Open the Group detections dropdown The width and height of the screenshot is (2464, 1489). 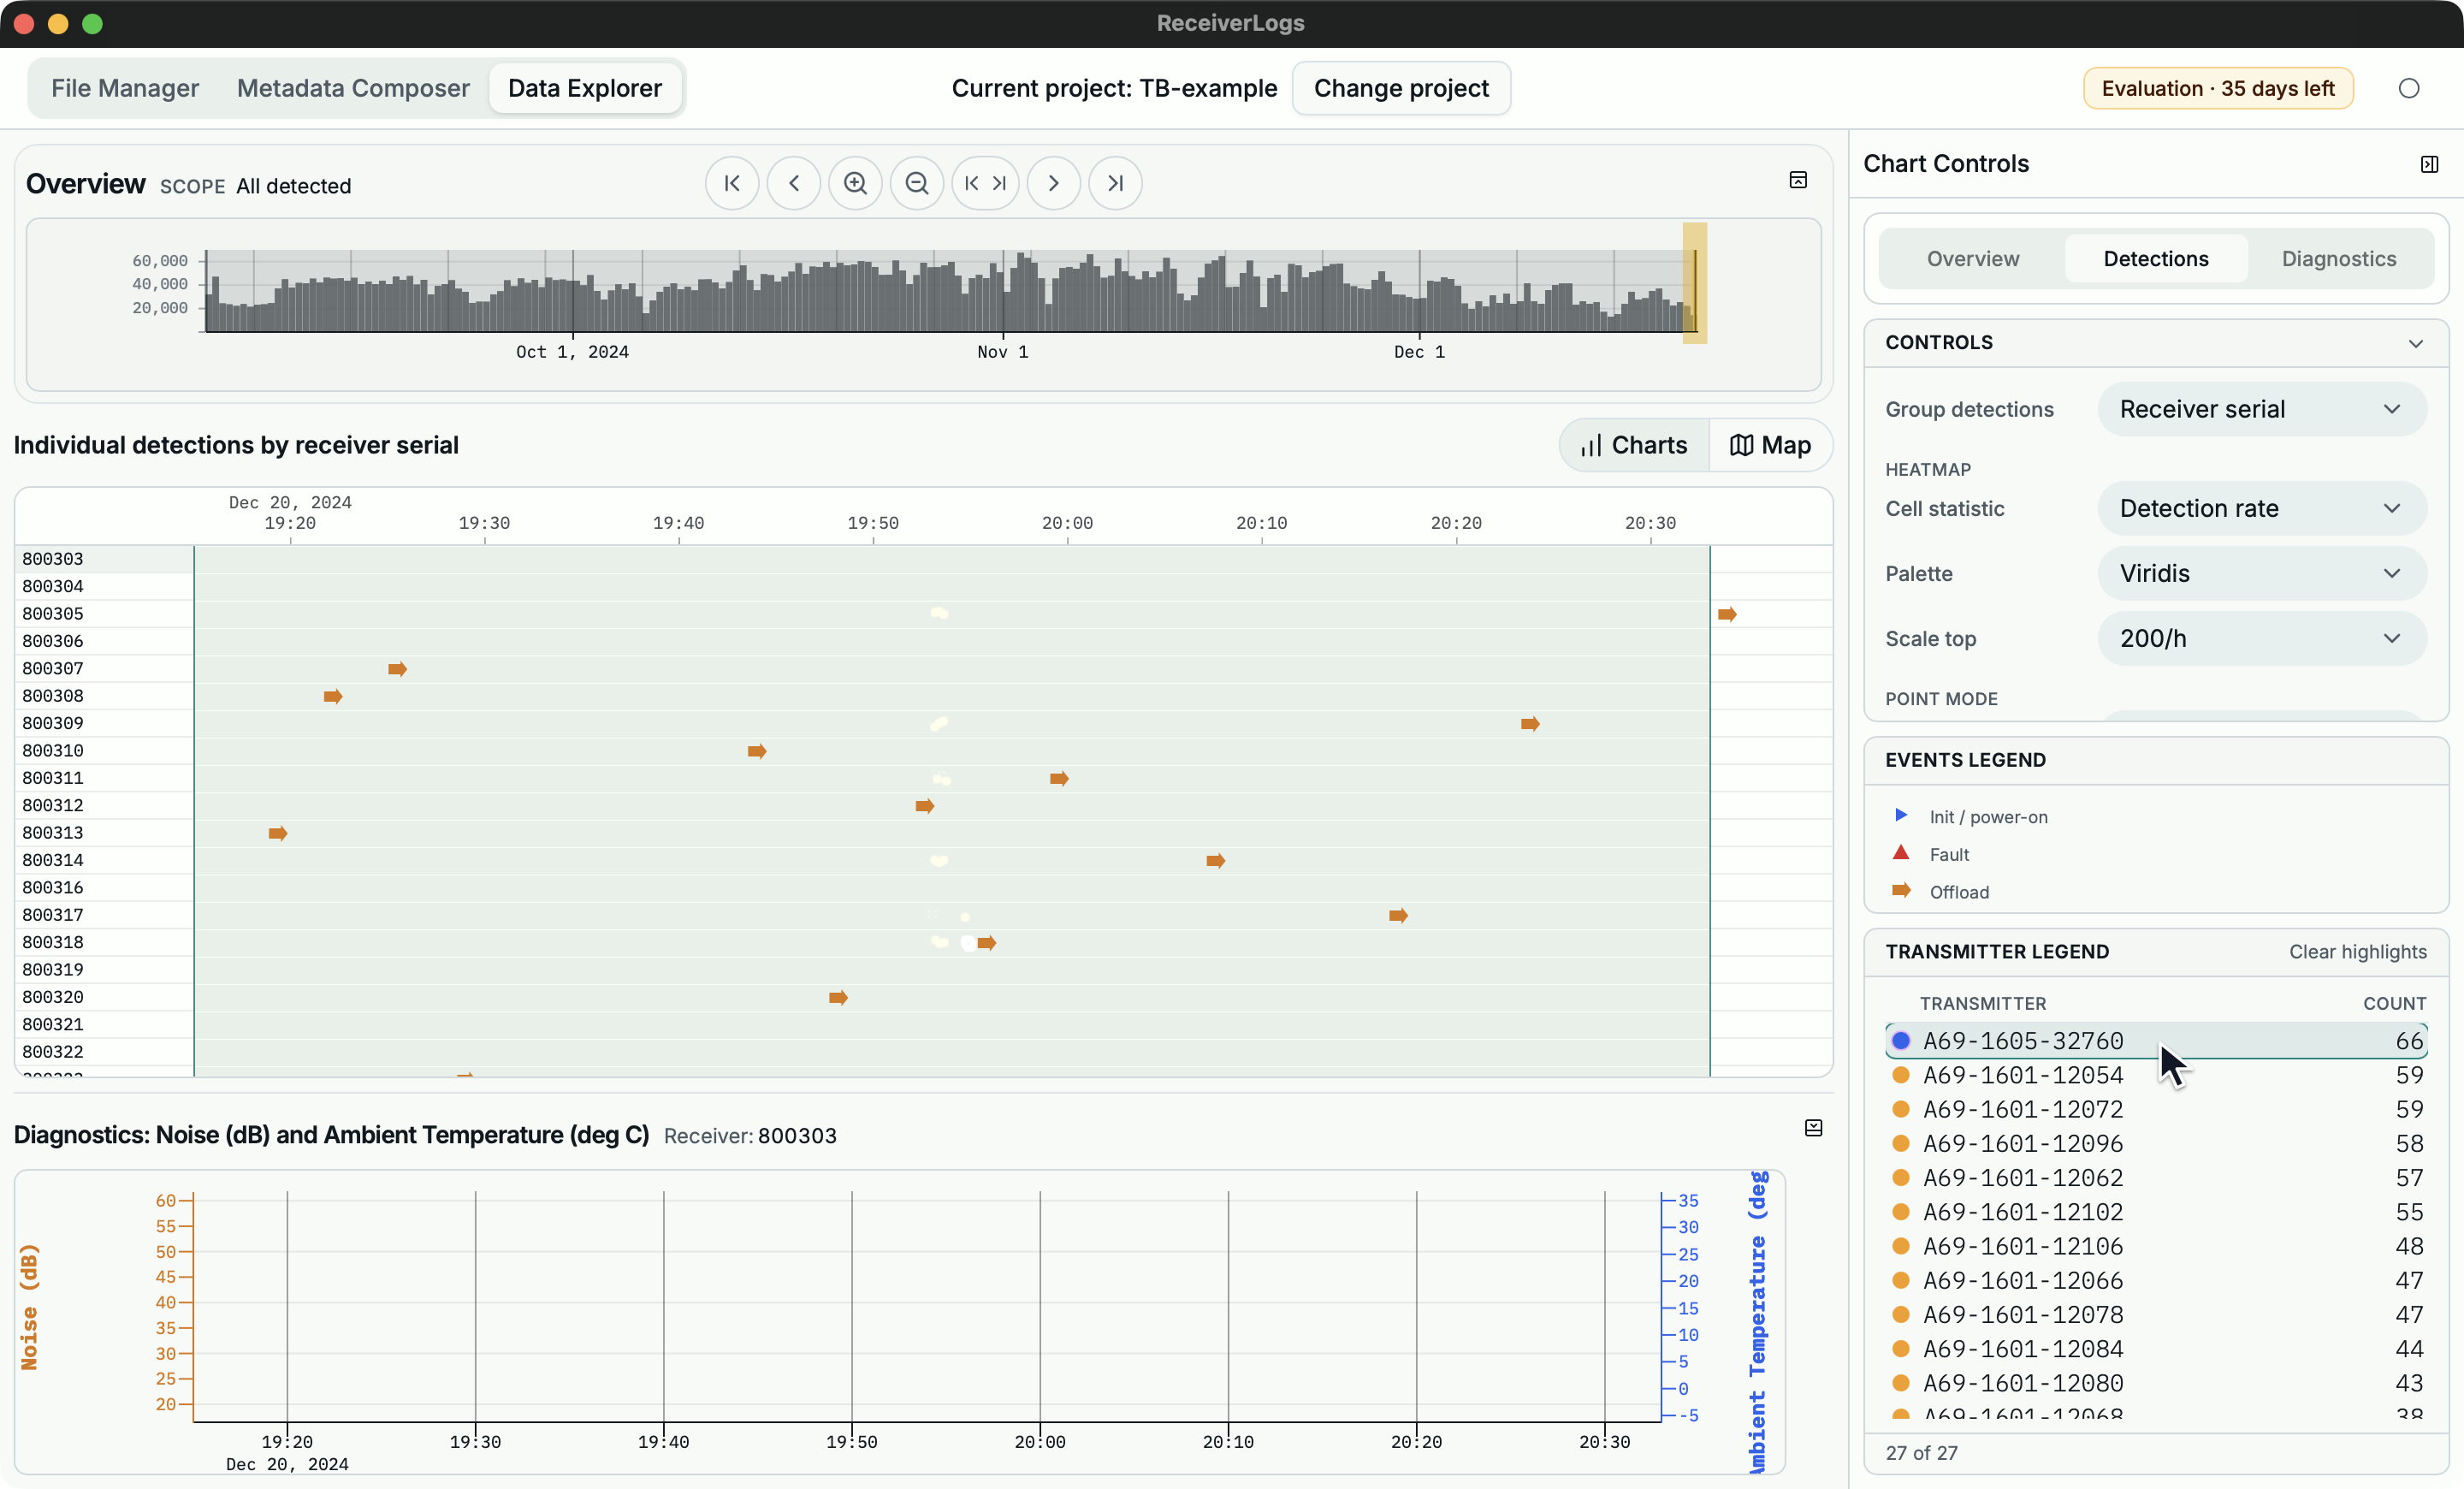pyautogui.click(x=2262, y=409)
